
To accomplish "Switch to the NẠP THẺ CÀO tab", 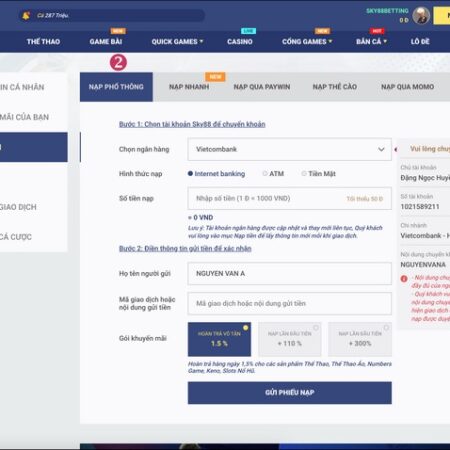I will [x=335, y=87].
